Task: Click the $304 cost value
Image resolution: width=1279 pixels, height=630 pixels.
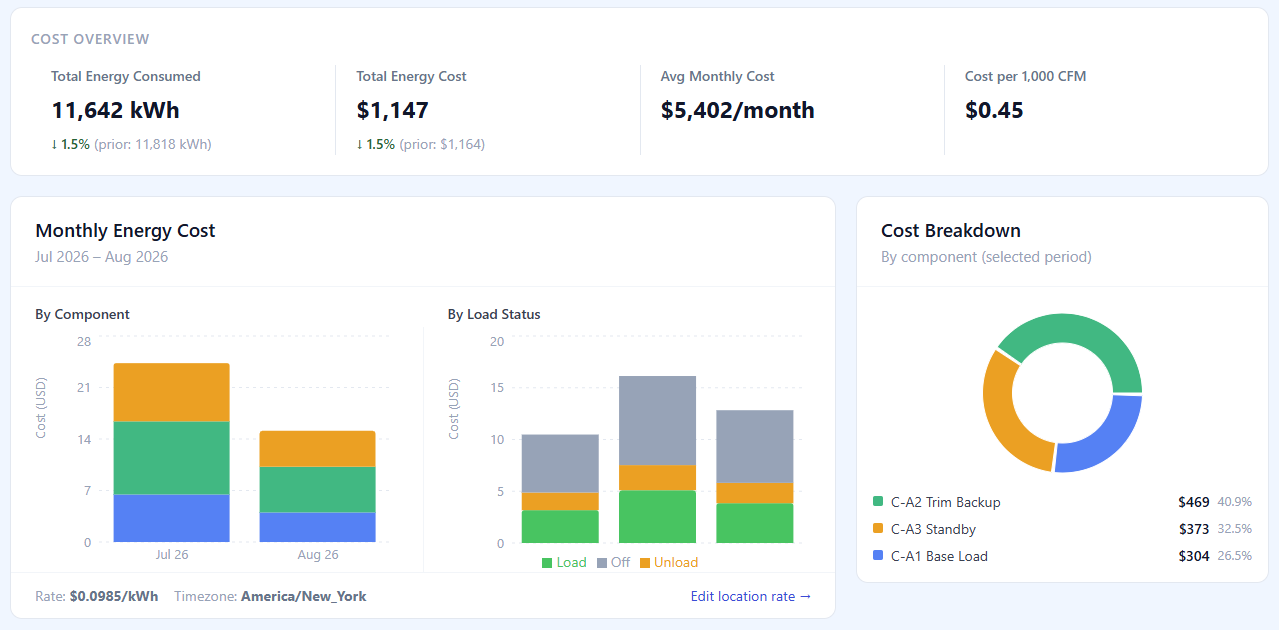Action: [1194, 556]
